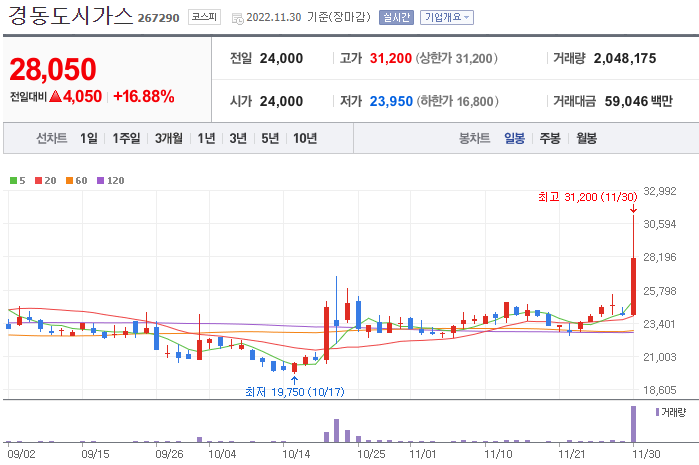Click the 선차트 line chart label
699x465 pixels.
[x=52, y=139]
